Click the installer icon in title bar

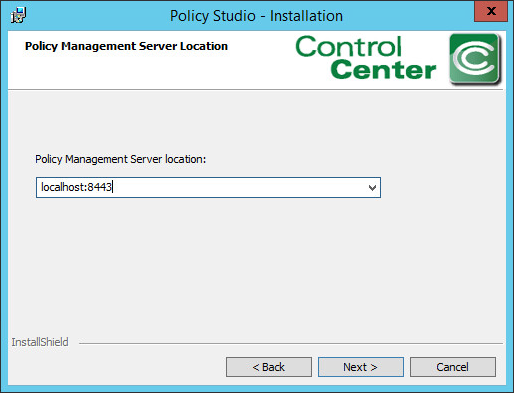(x=18, y=15)
